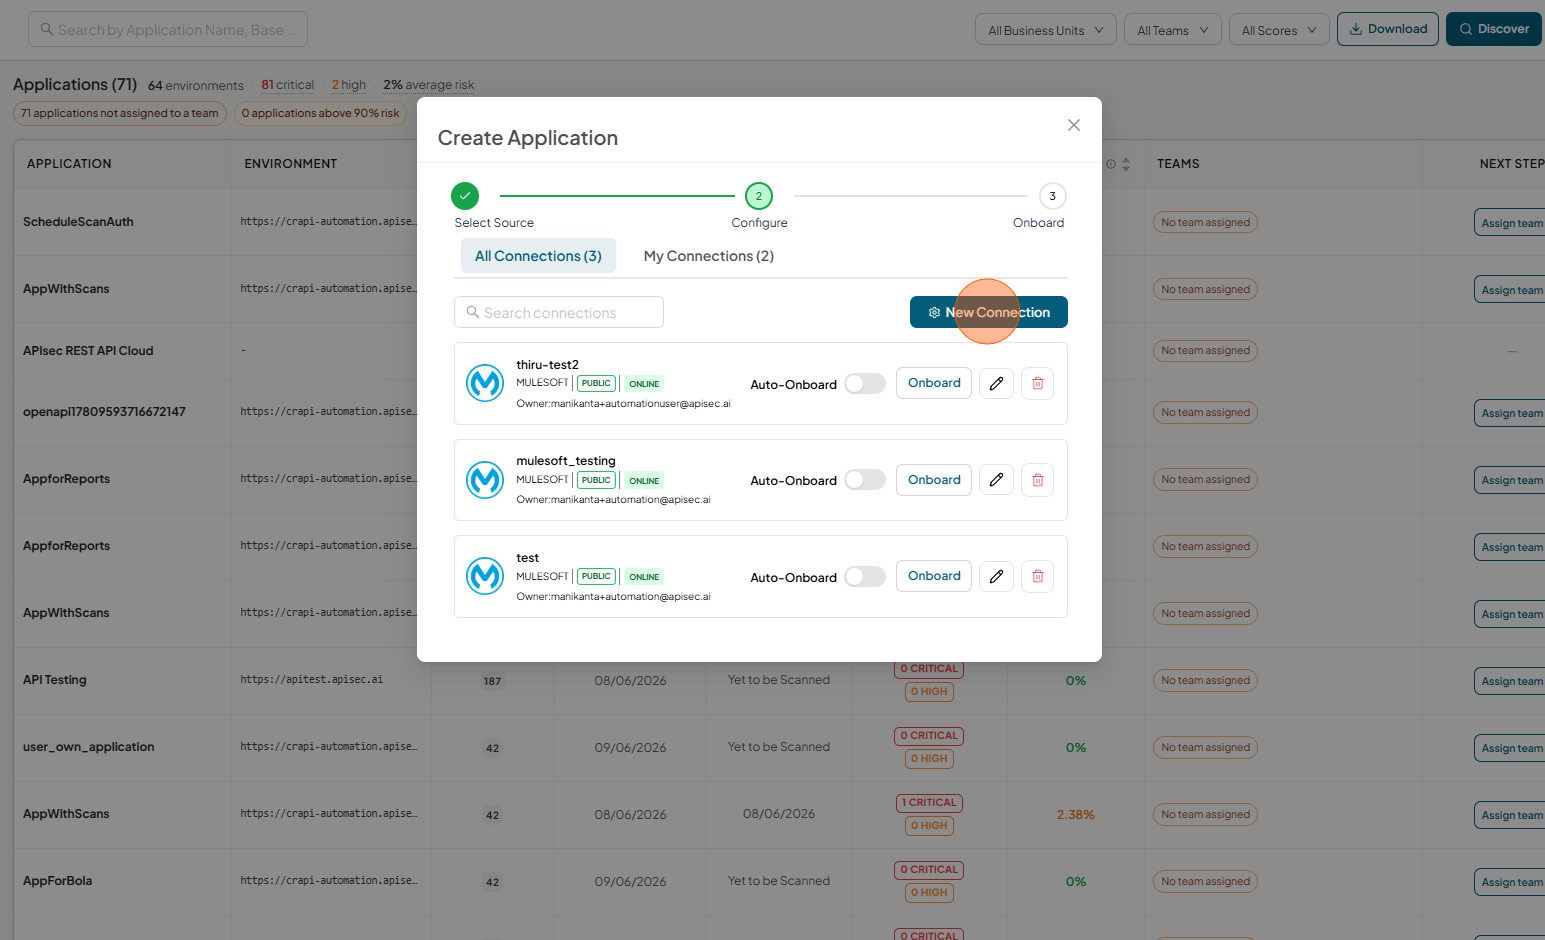Screen dimensions: 1545x940
Task: Click the MuleSoft logo of thiru-test2
Action: click(485, 383)
